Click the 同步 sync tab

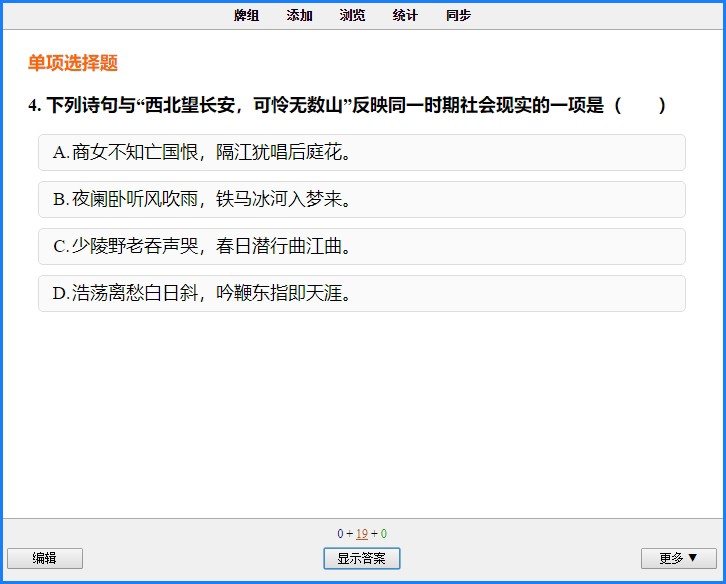click(458, 15)
